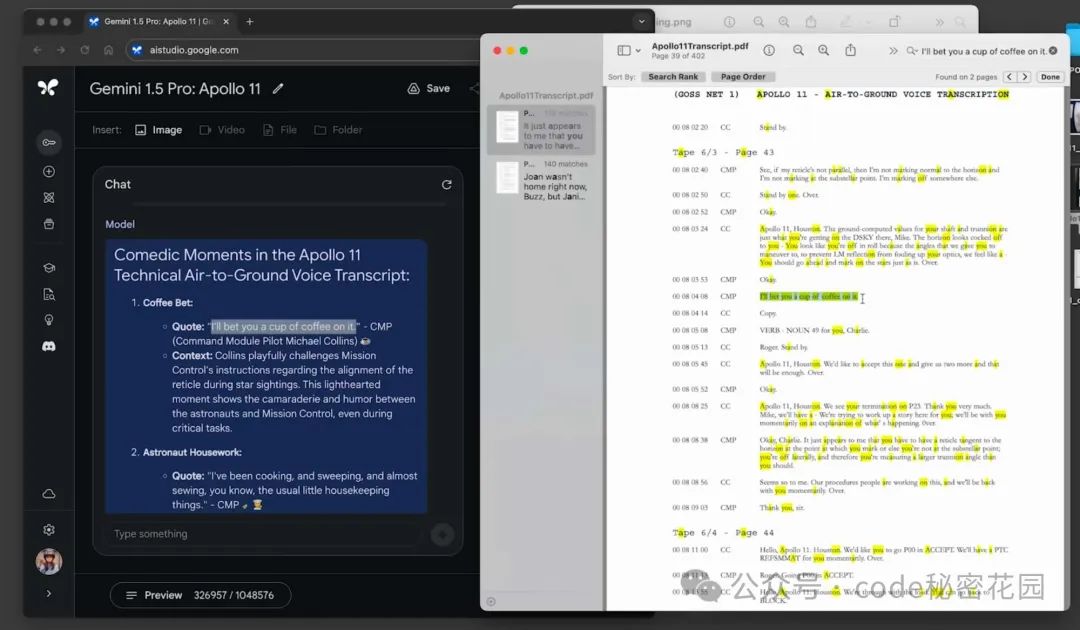Go to previous search match

click(1010, 76)
